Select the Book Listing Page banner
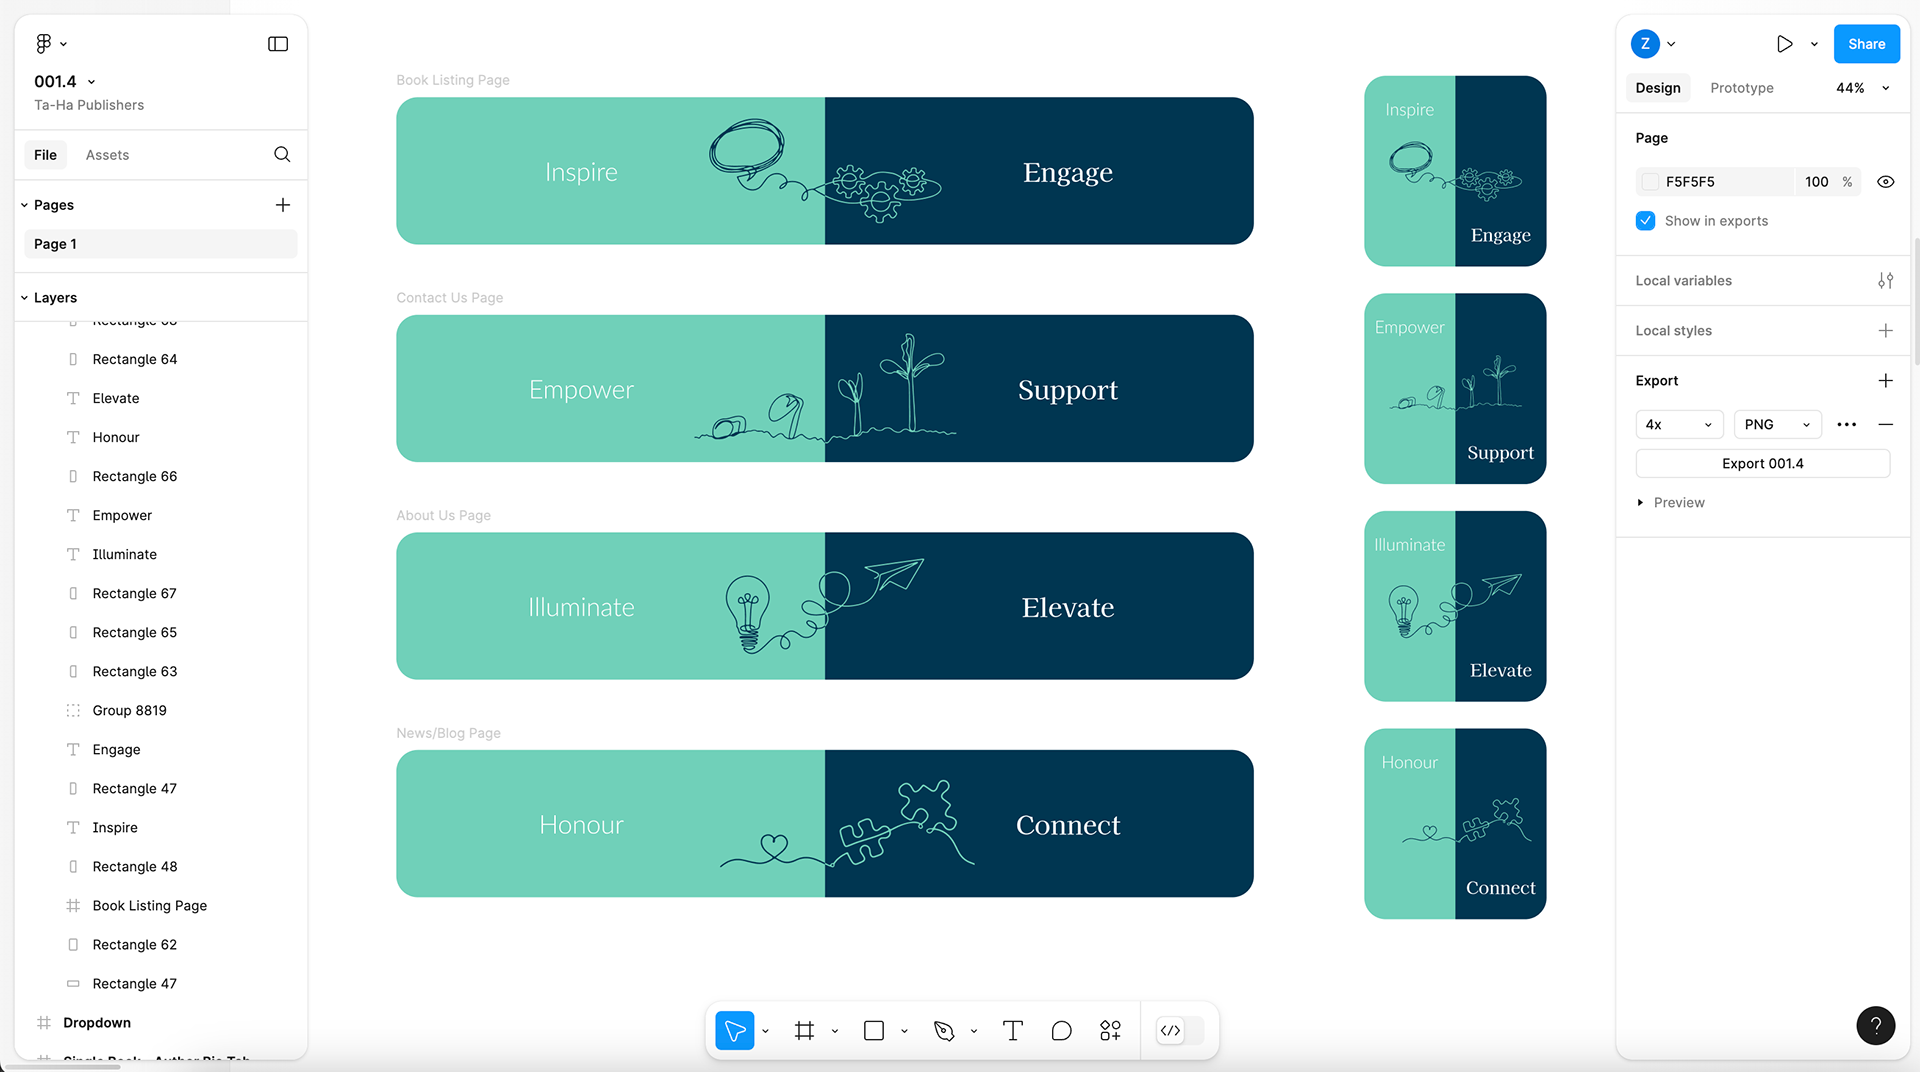This screenshot has height=1072, width=1920. coord(824,171)
